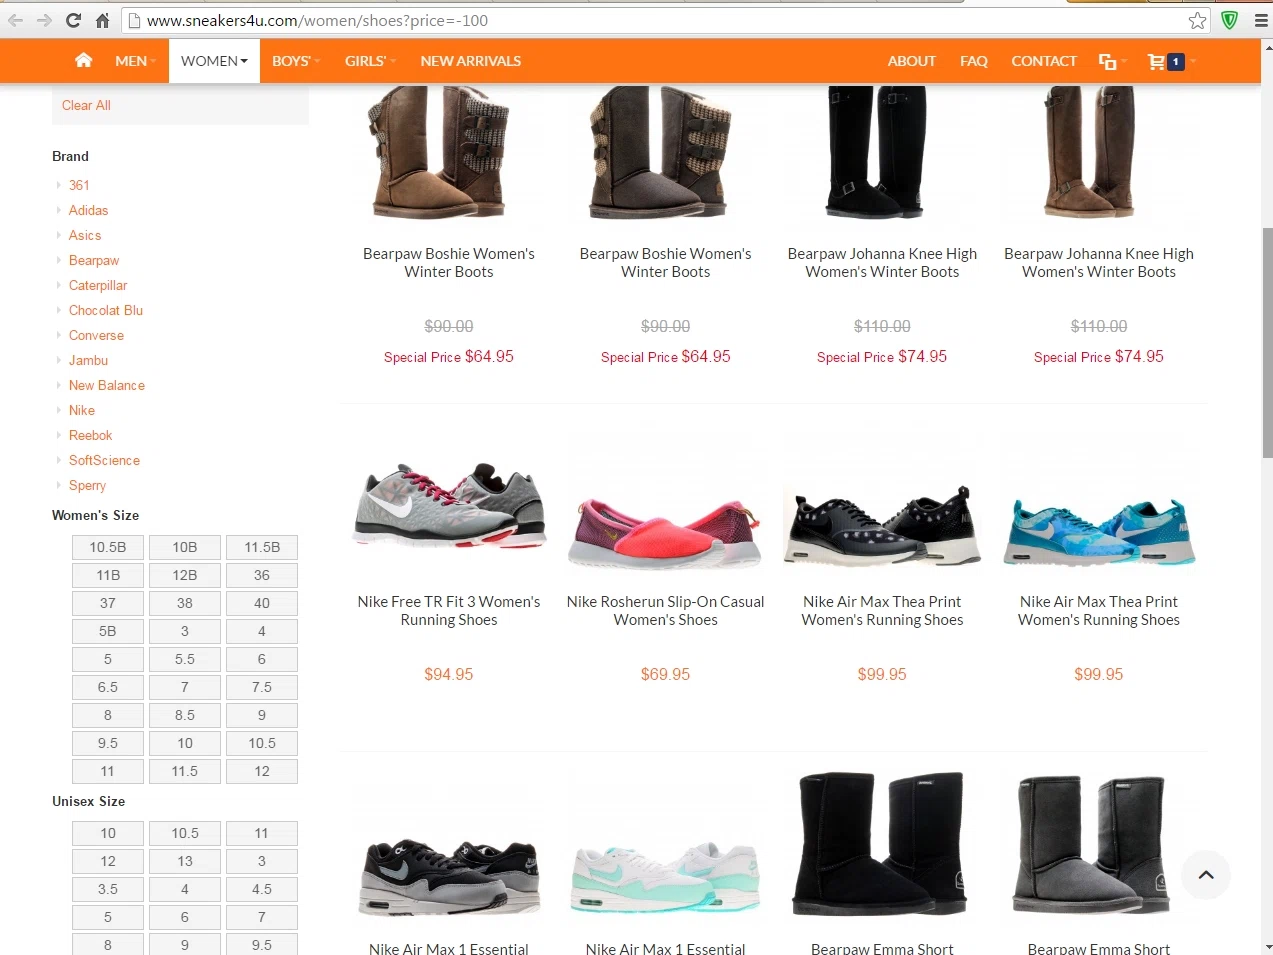
Task: Open the ABOUT page
Action: click(x=912, y=61)
